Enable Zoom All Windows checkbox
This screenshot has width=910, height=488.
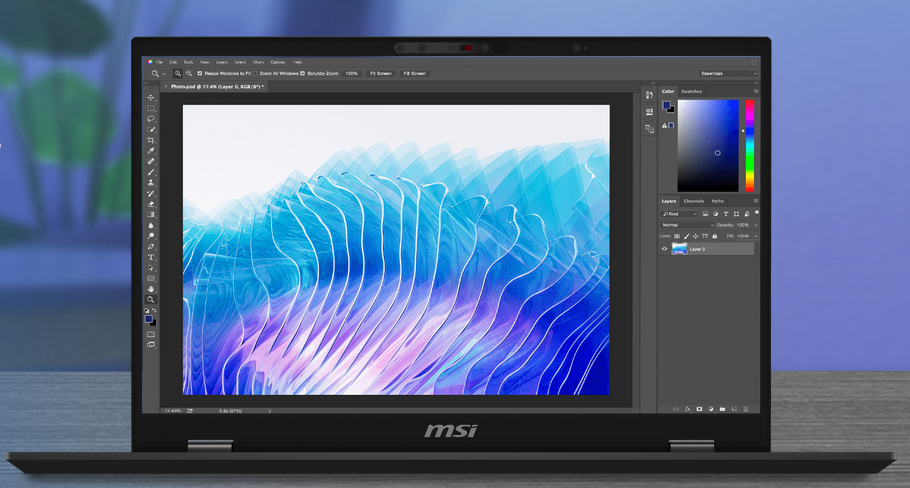coord(255,74)
